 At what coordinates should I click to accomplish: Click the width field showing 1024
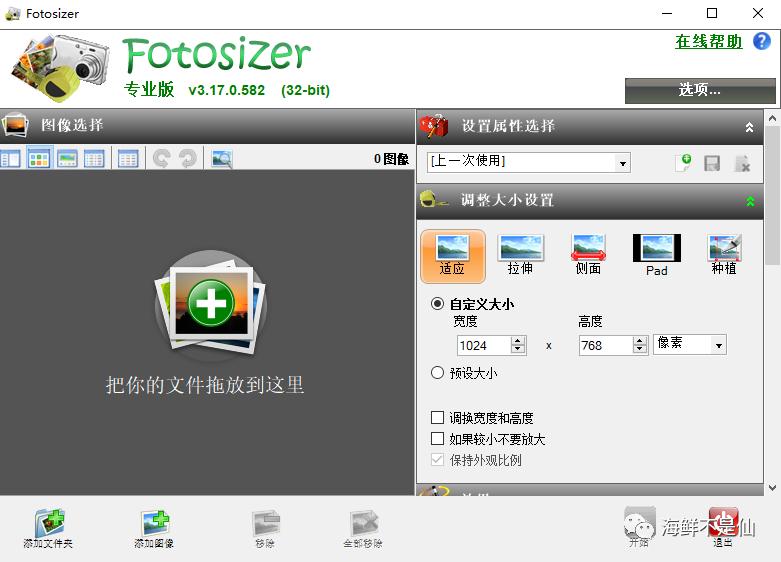coord(484,345)
